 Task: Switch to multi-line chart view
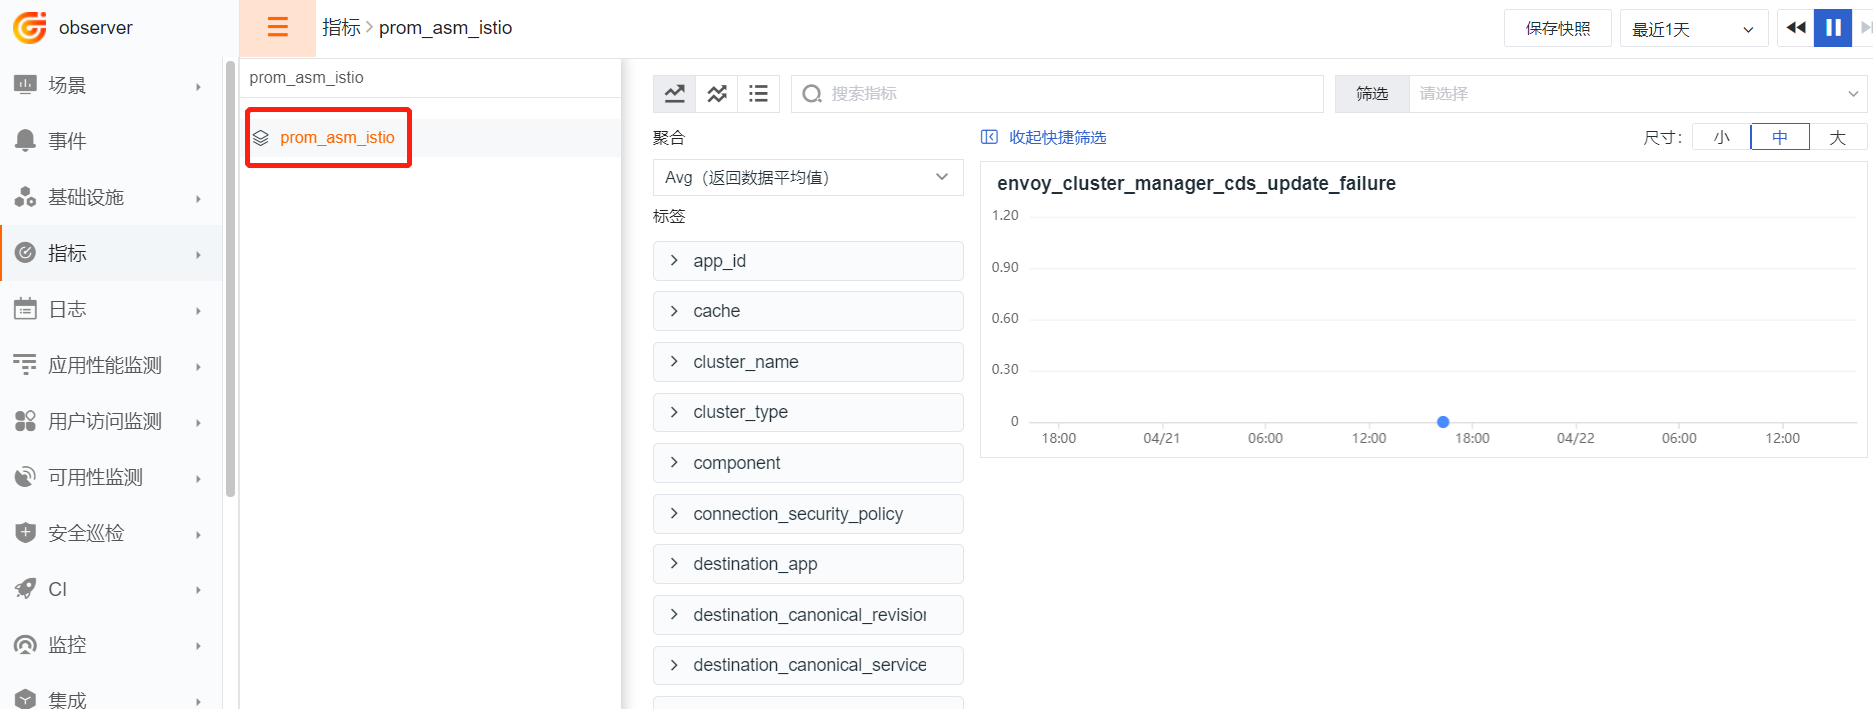click(x=717, y=93)
